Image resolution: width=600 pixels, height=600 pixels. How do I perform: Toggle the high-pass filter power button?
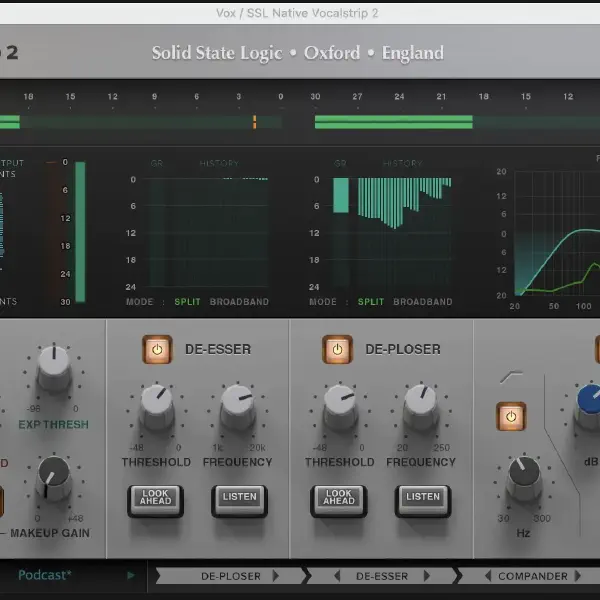point(511,416)
